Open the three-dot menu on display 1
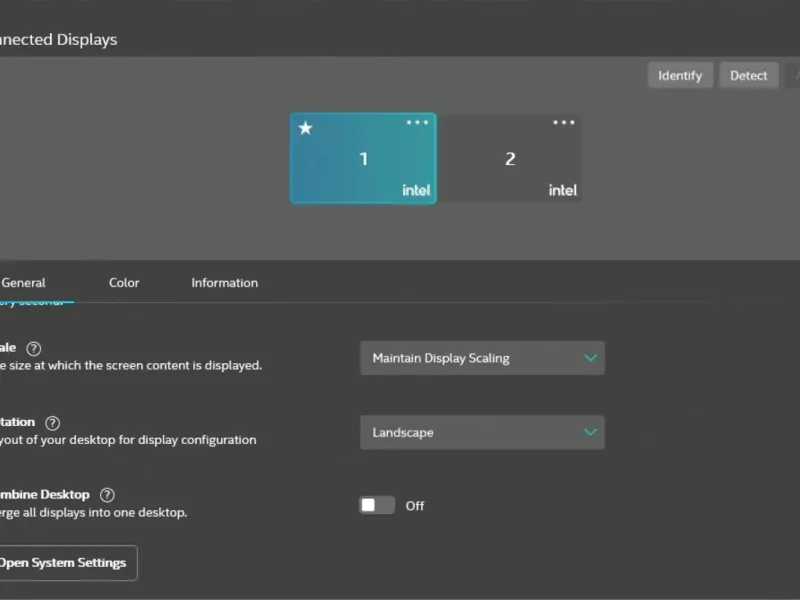800x600 pixels. pyautogui.click(x=417, y=122)
